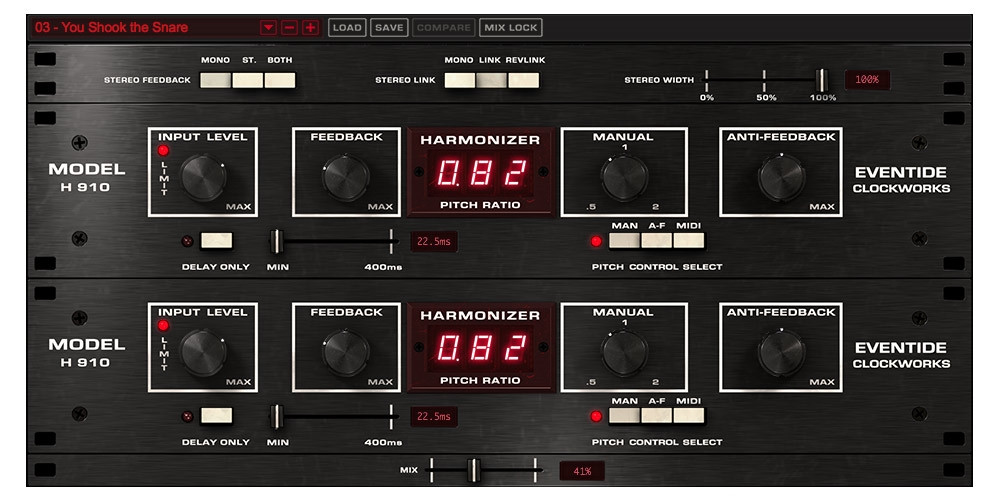Select BOTH stereo feedback button
The image size is (1000, 500).
tap(280, 80)
